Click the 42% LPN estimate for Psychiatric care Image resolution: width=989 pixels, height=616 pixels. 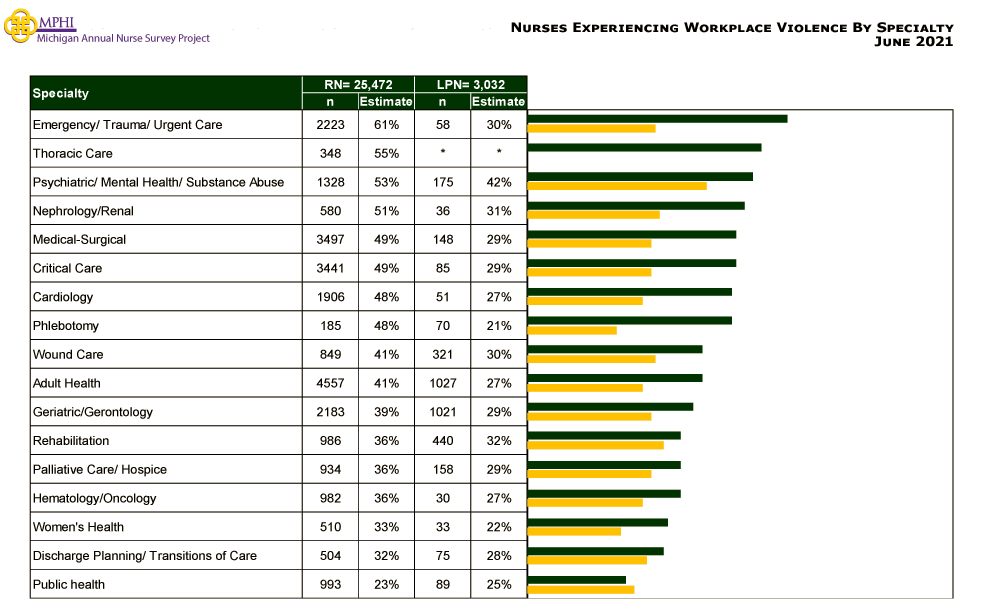[498, 182]
